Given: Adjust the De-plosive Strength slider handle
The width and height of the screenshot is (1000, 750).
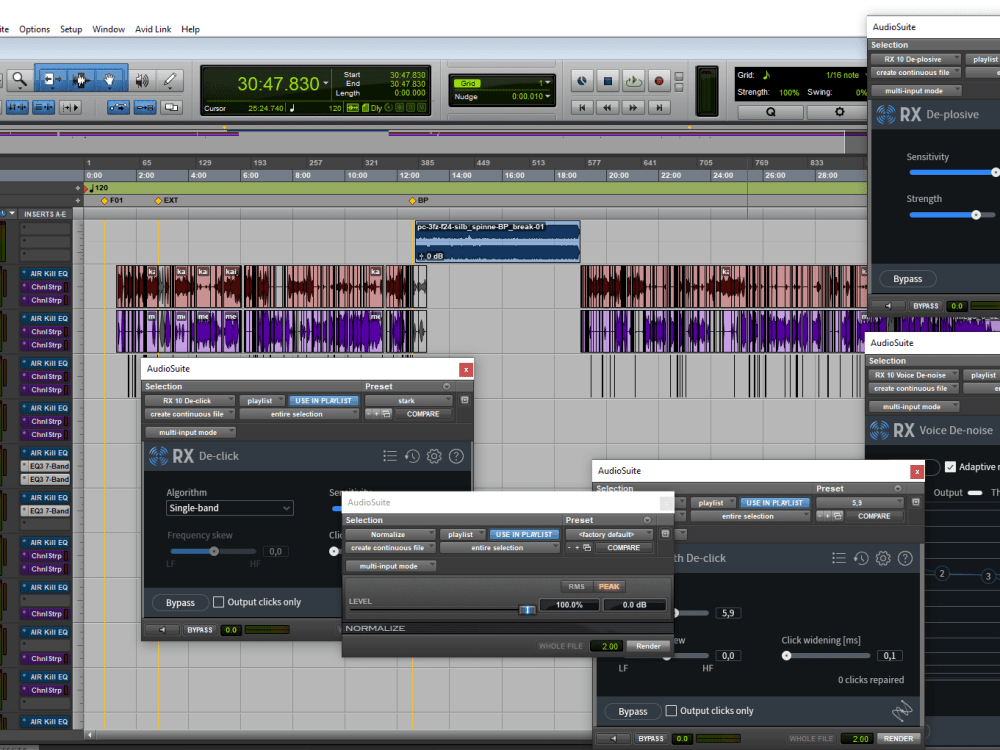Looking at the screenshot, I should pos(976,215).
